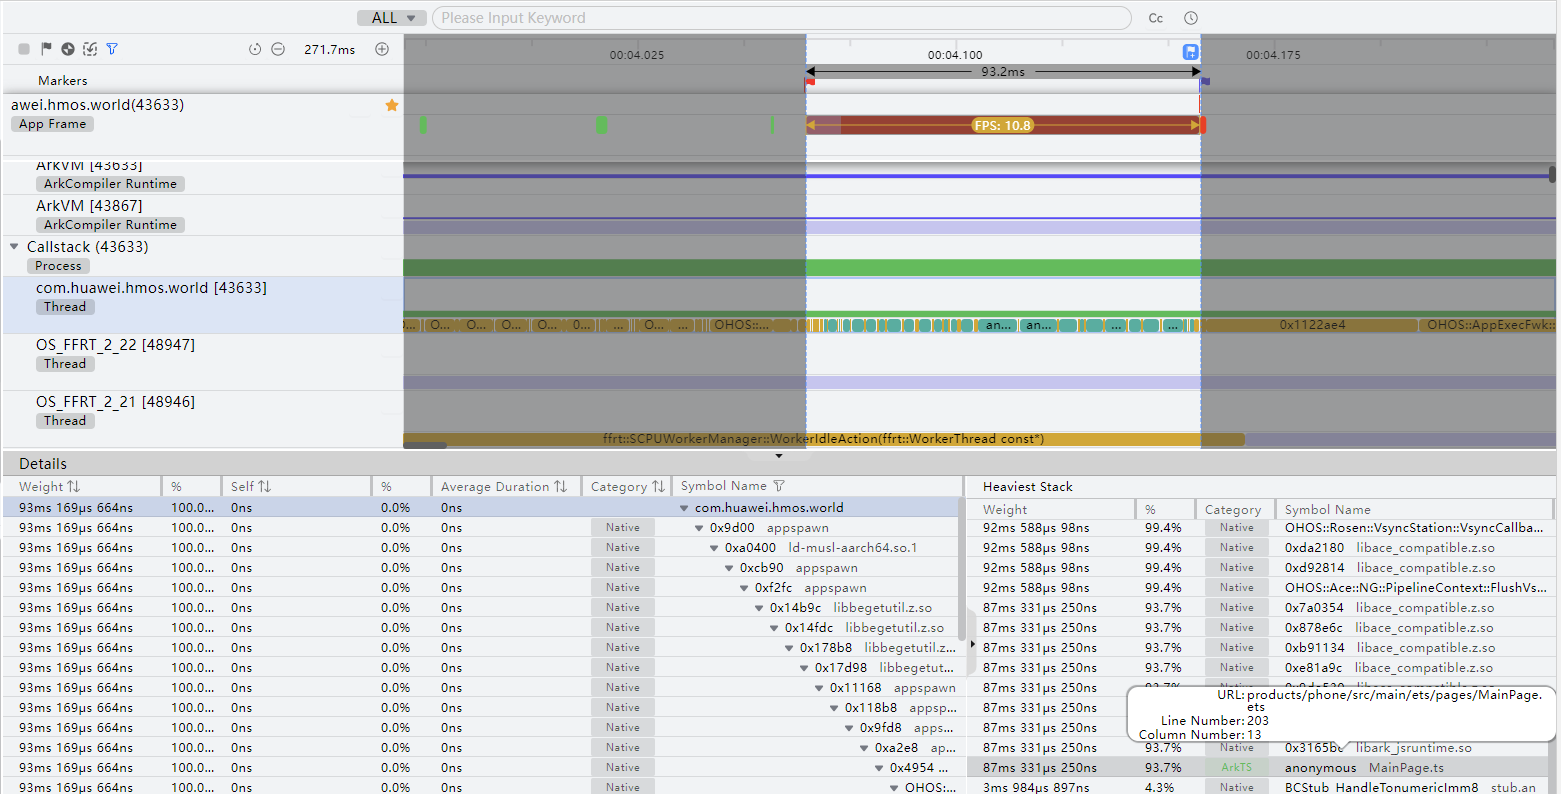Select the 0x1122ae4 callstack block
This screenshot has width=1561, height=794.
[1312, 325]
